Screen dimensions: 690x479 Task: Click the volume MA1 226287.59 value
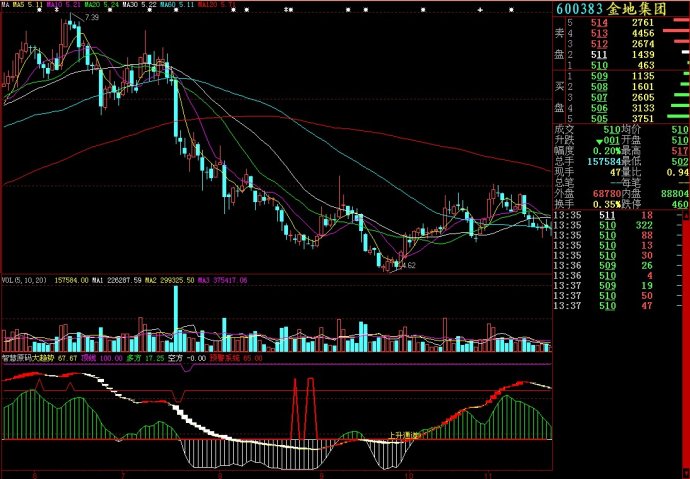coord(118,280)
